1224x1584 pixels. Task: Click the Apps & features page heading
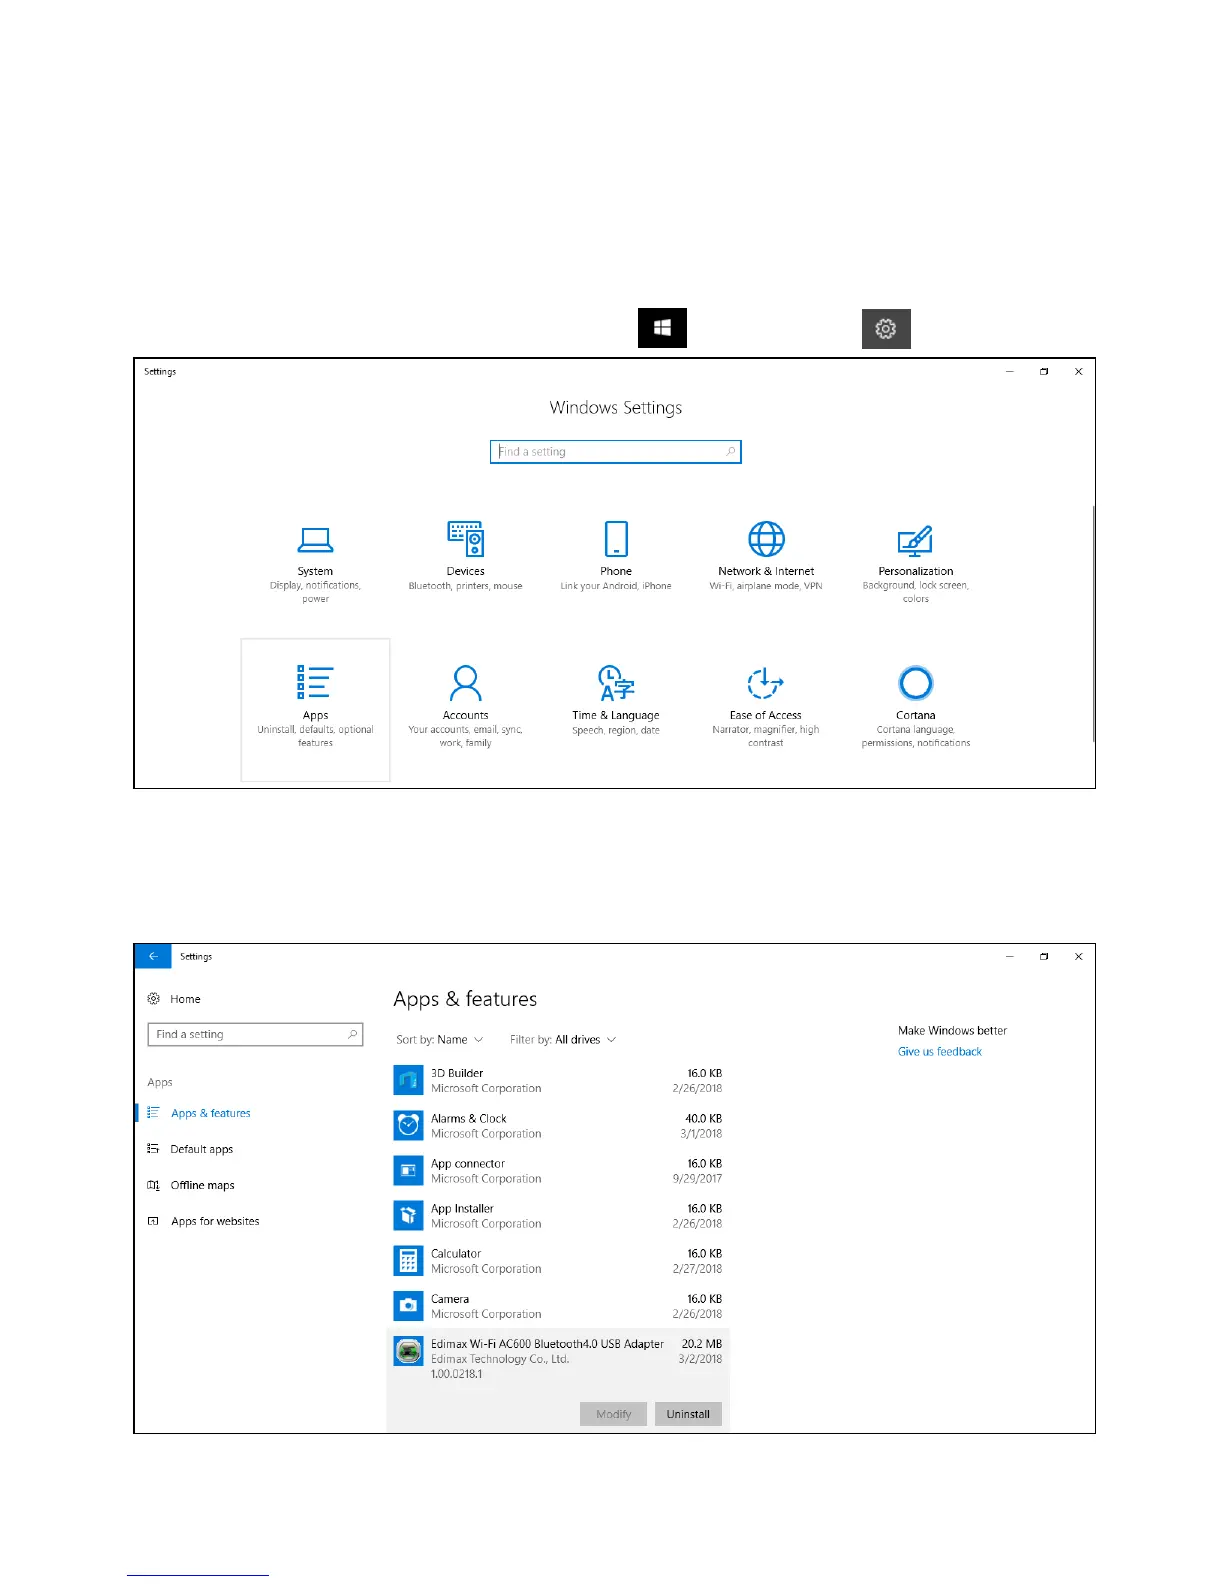coord(465,999)
